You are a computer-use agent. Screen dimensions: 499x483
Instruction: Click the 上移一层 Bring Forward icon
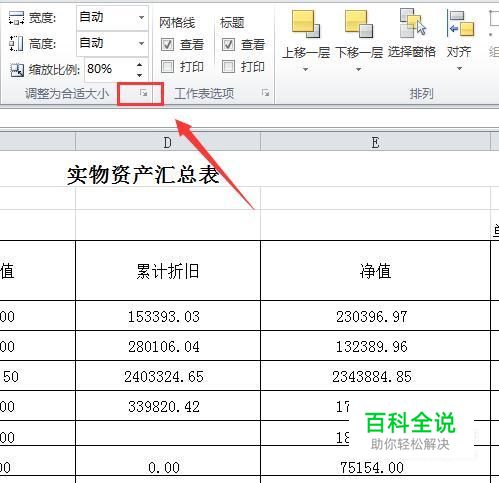306,24
